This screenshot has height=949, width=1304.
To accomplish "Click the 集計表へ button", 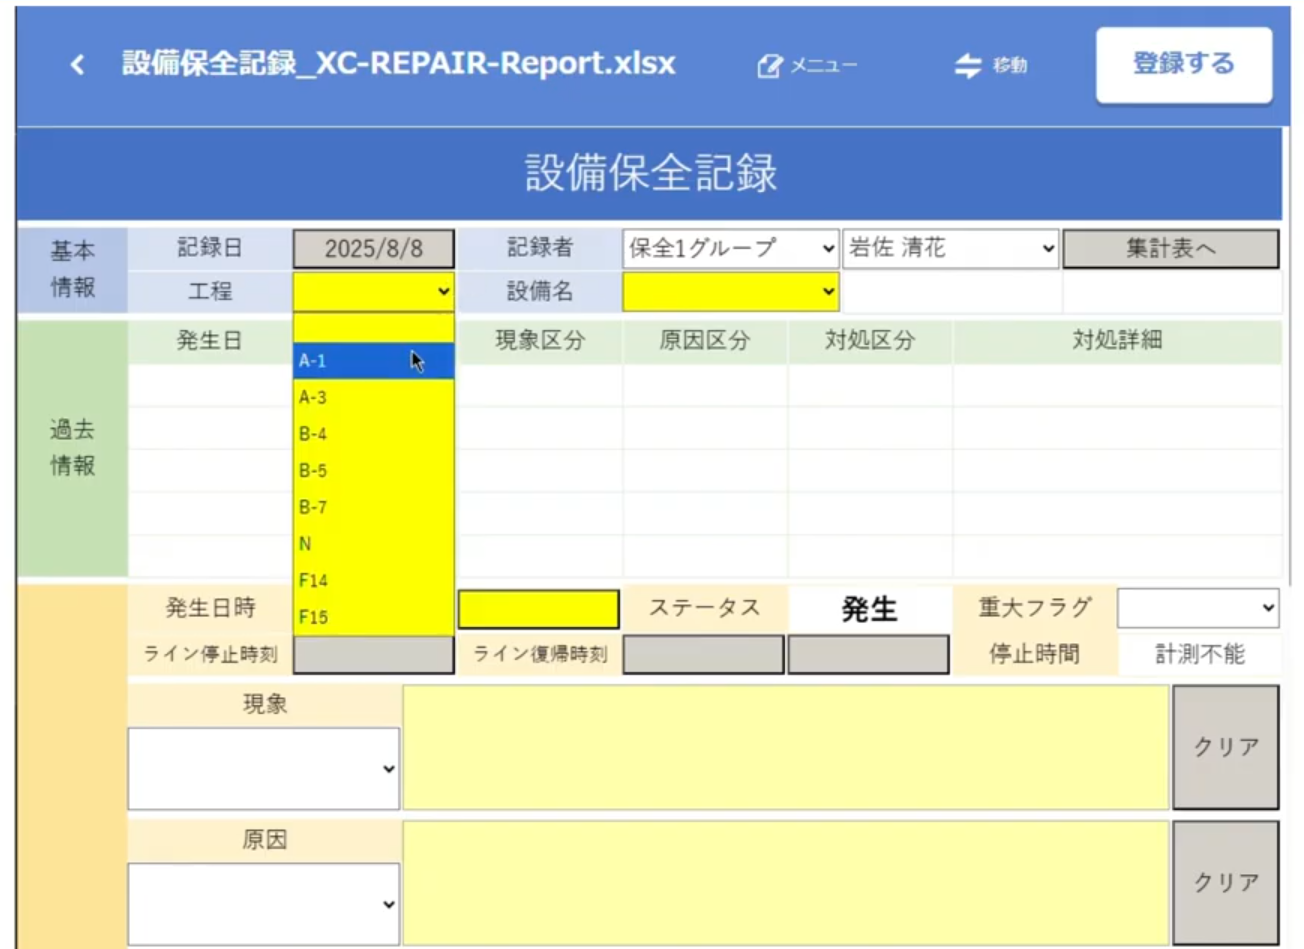I will 1170,249.
